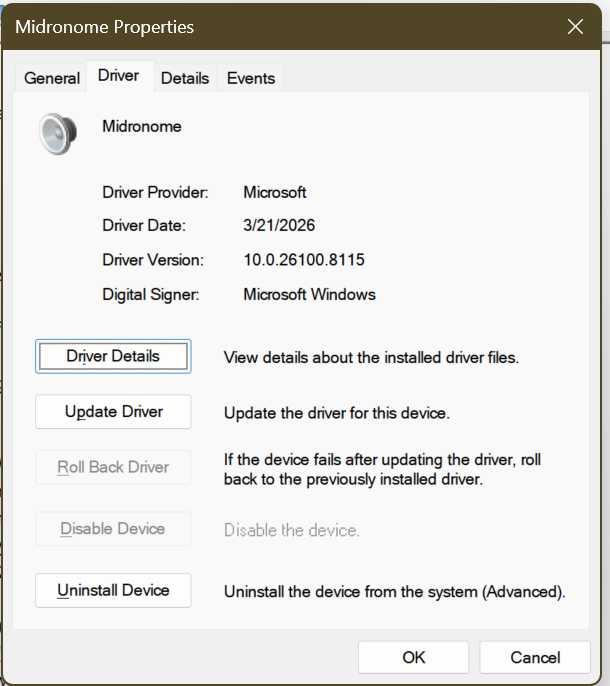Click the Roll Back Driver button
610x686 pixels.
(x=113, y=467)
